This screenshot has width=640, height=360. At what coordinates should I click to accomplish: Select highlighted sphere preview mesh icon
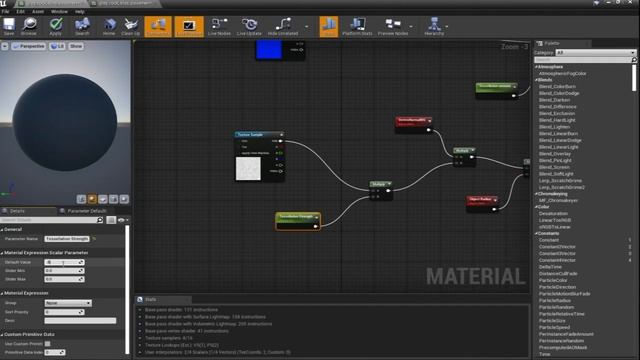point(92,199)
